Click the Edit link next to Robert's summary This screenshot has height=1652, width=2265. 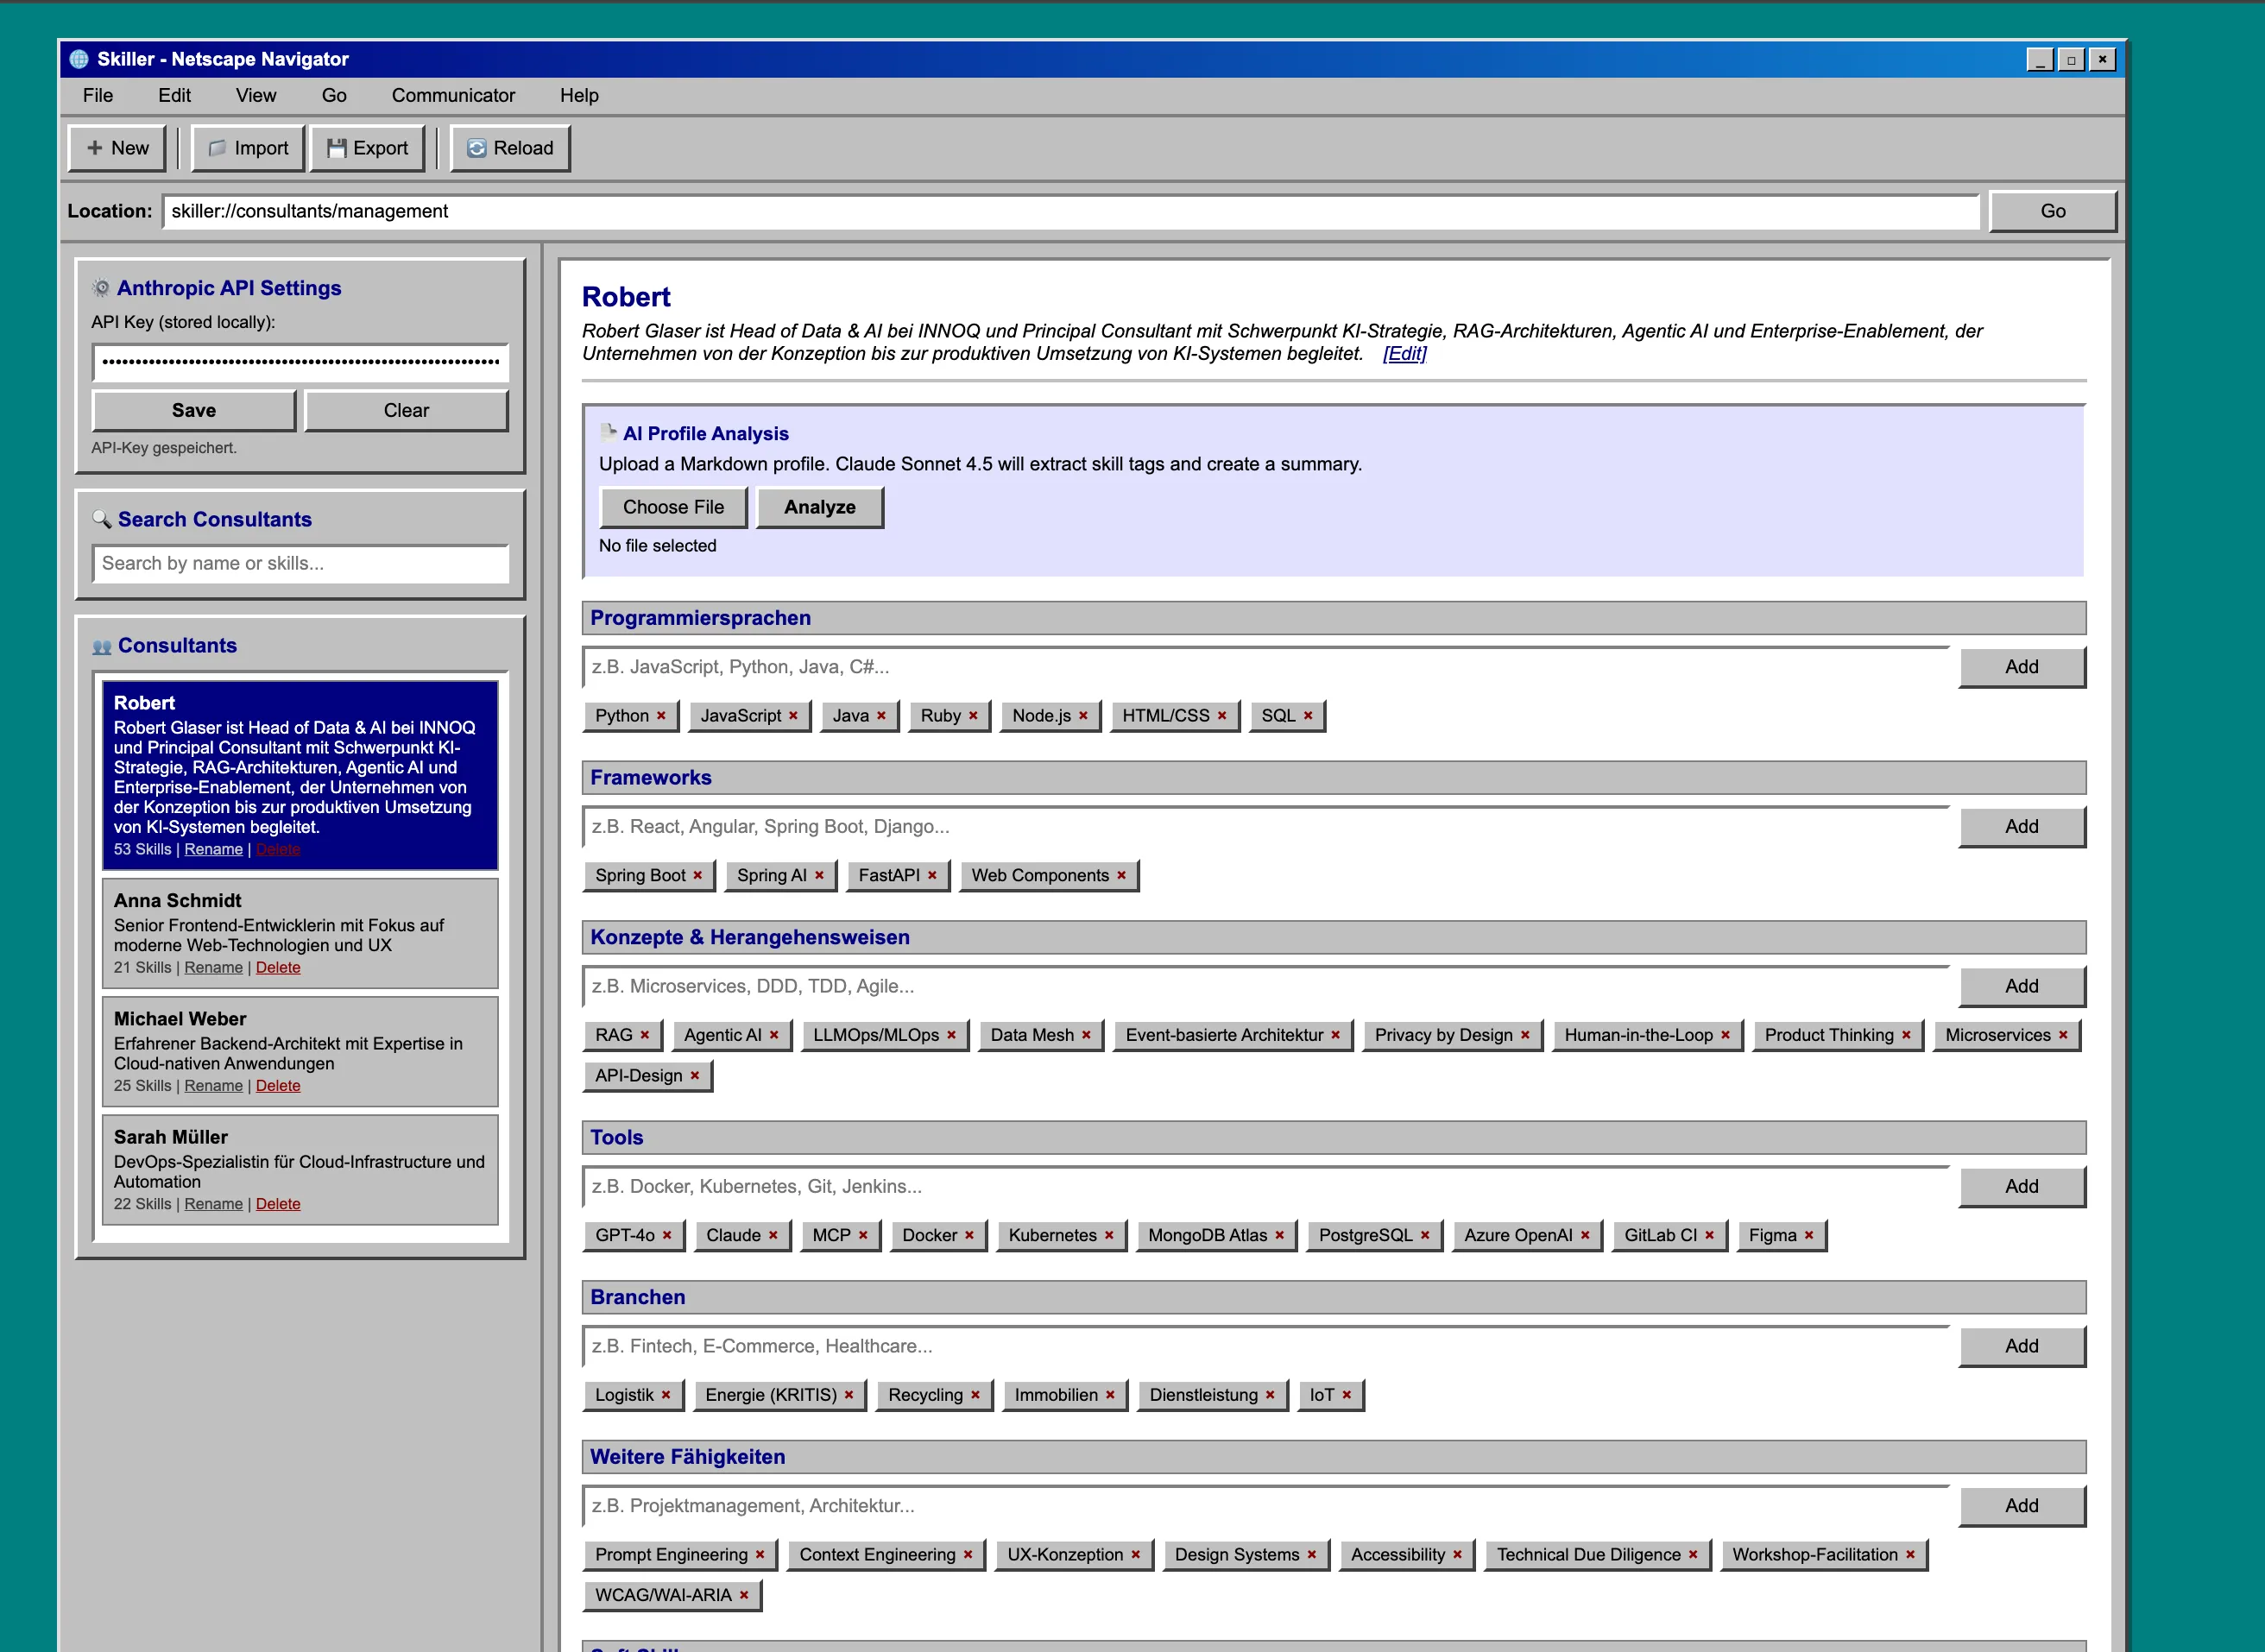tap(1404, 355)
